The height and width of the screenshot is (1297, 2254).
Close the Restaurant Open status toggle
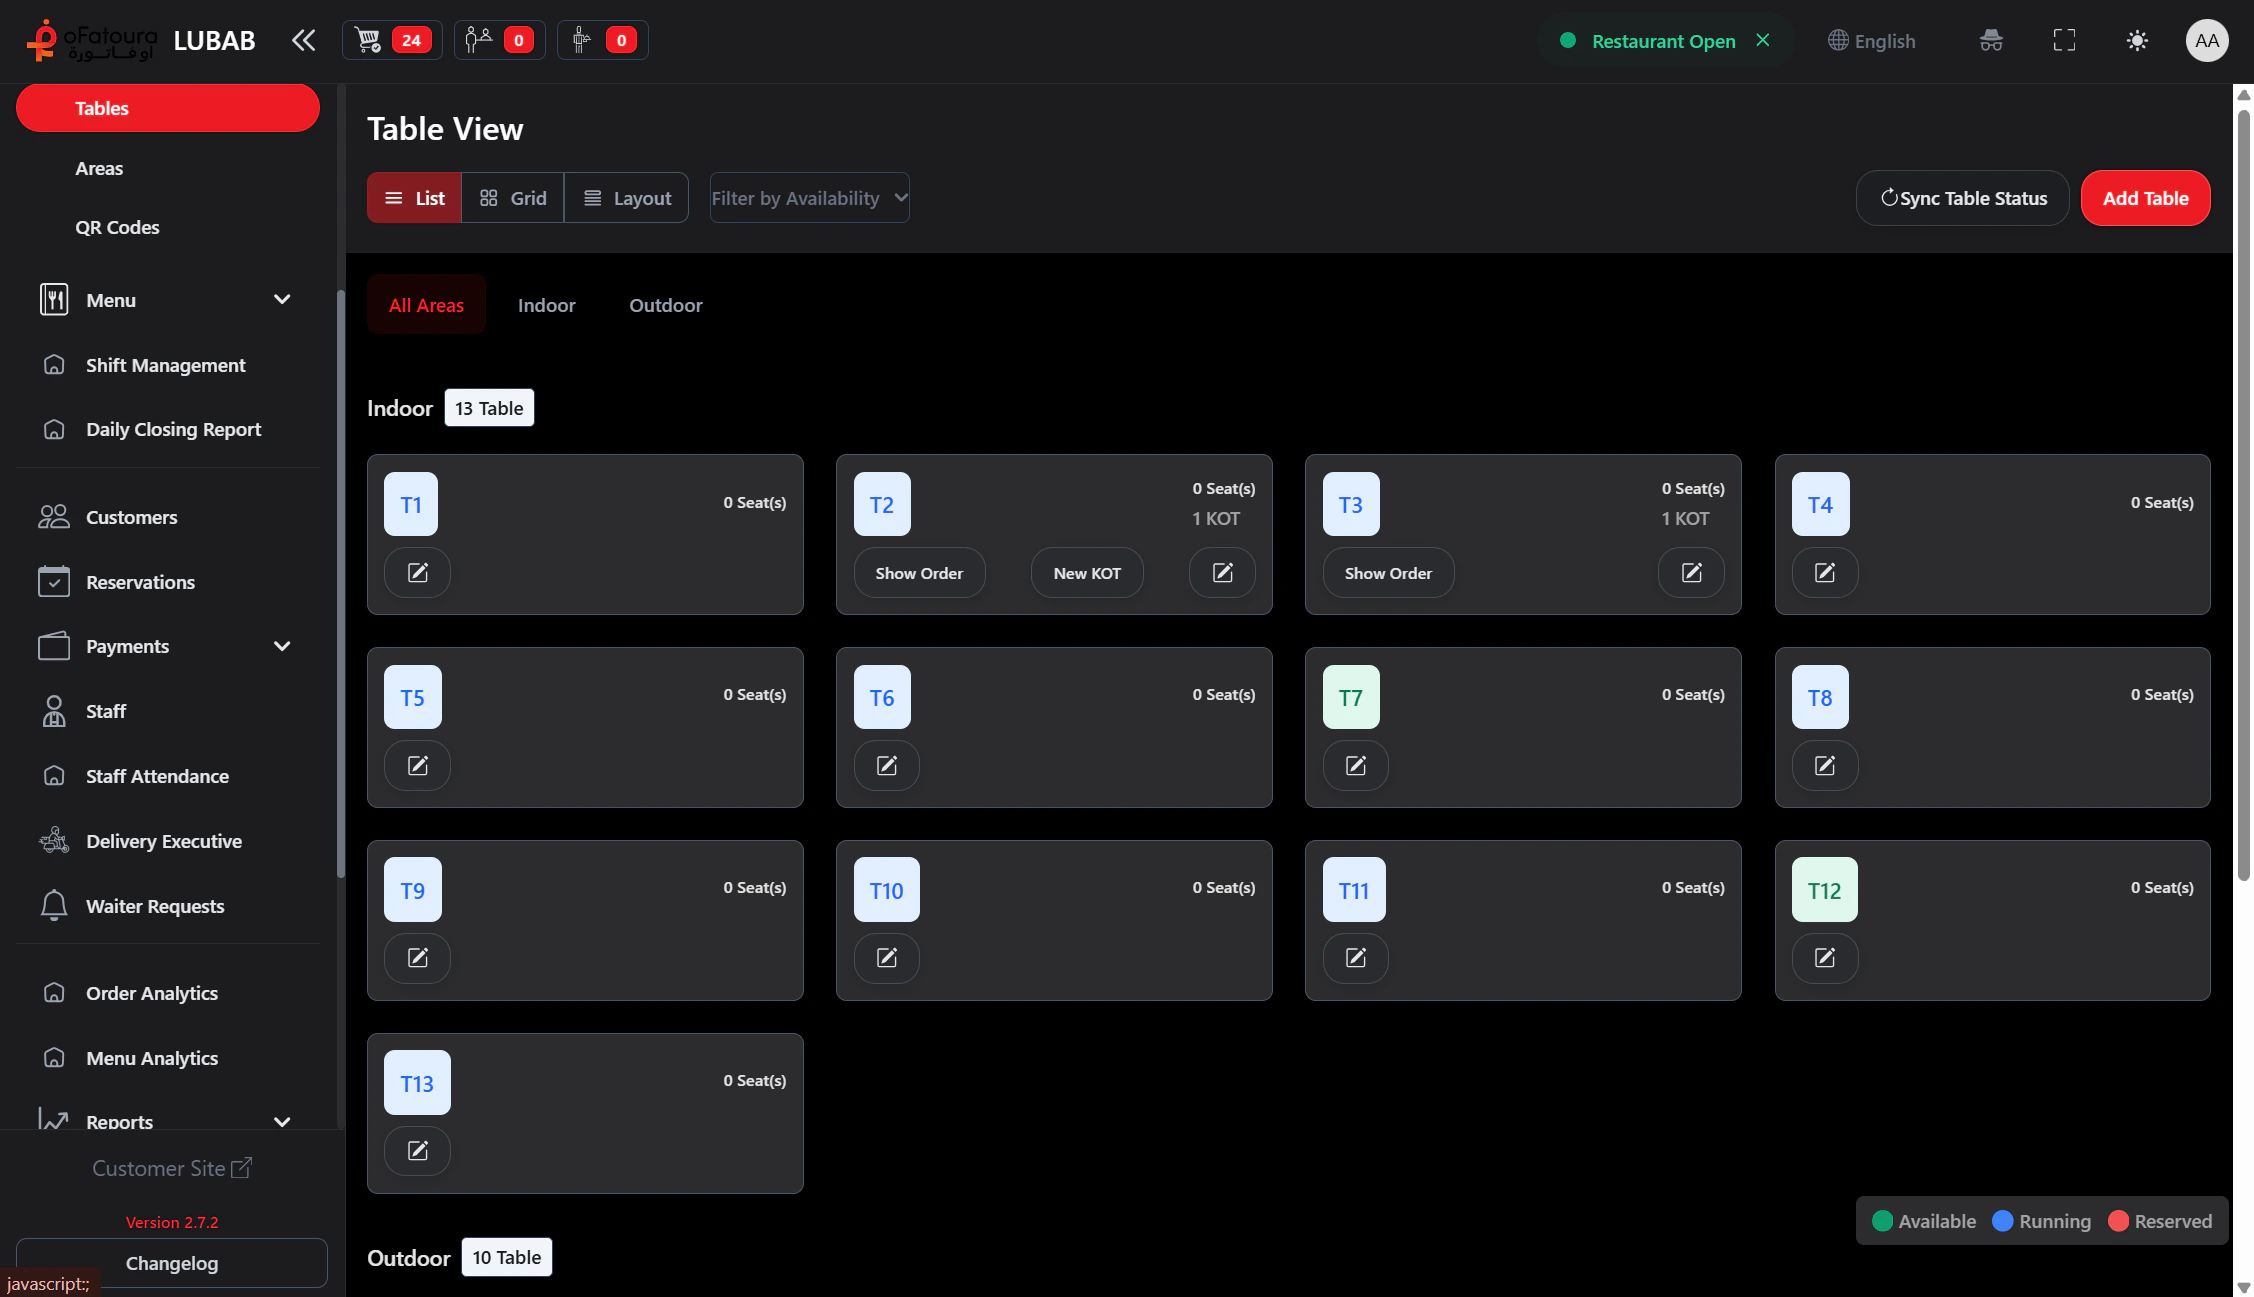click(x=1763, y=40)
